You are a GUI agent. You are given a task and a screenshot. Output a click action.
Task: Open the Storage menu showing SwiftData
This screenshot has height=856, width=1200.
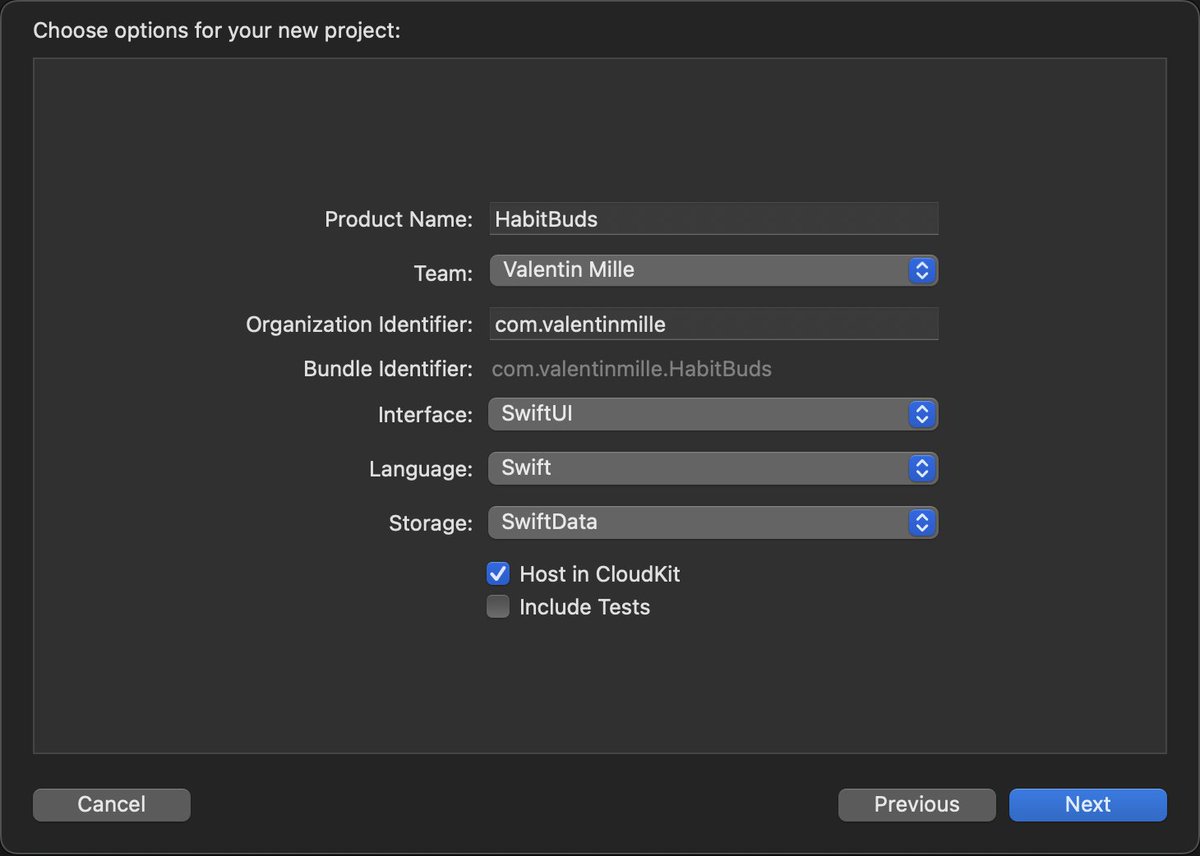pyautogui.click(x=713, y=522)
